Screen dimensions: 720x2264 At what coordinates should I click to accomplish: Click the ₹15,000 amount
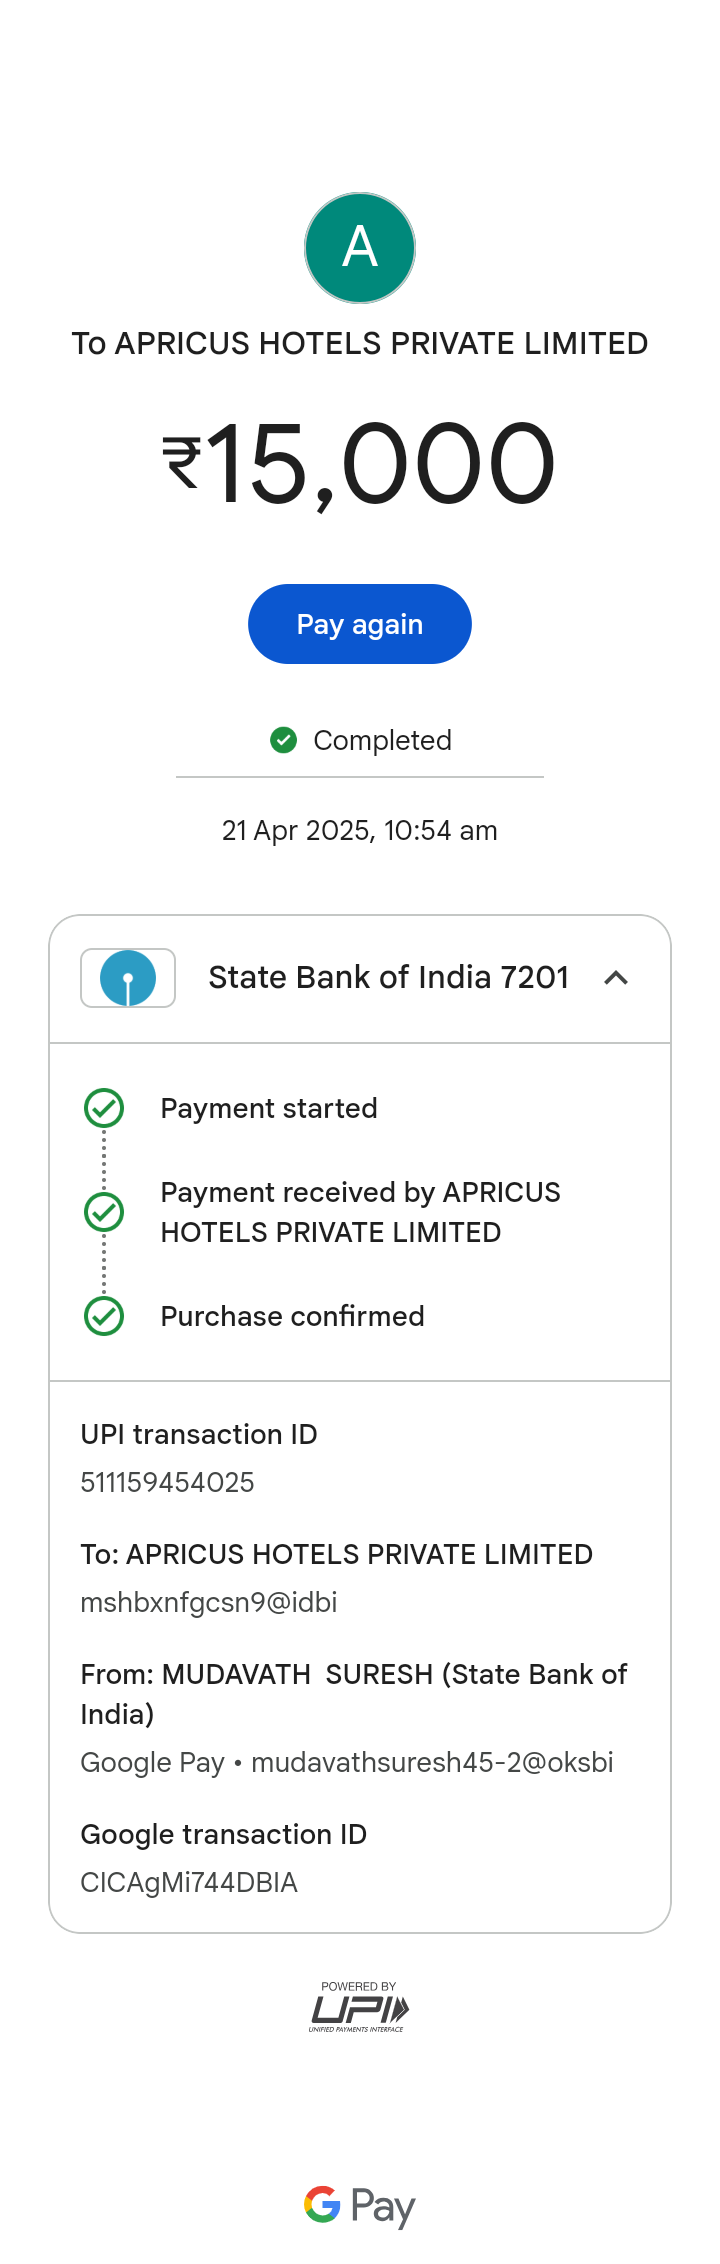click(x=360, y=463)
